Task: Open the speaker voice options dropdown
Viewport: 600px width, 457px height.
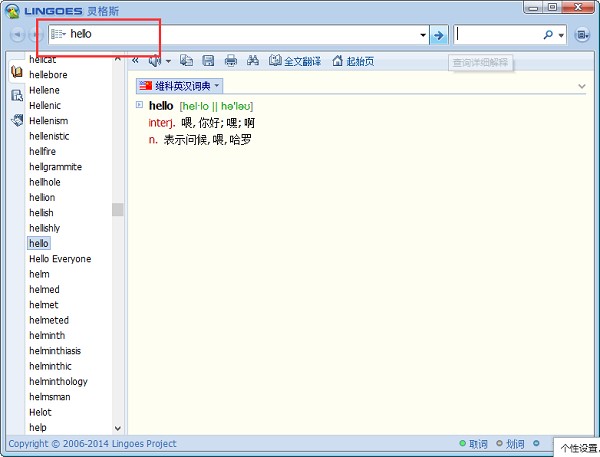Action: tap(168, 61)
